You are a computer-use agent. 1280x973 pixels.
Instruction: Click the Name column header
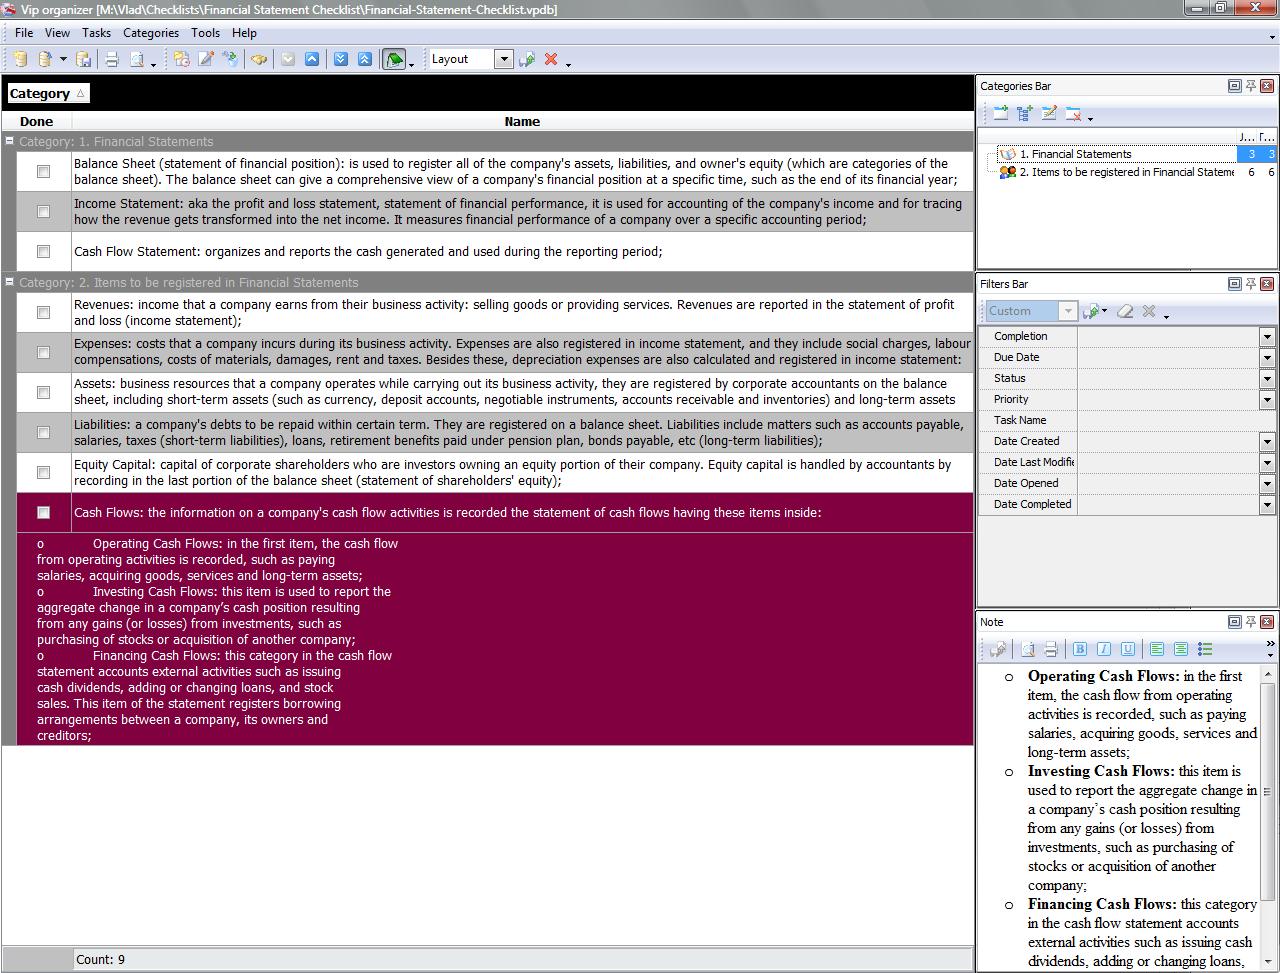(x=522, y=122)
